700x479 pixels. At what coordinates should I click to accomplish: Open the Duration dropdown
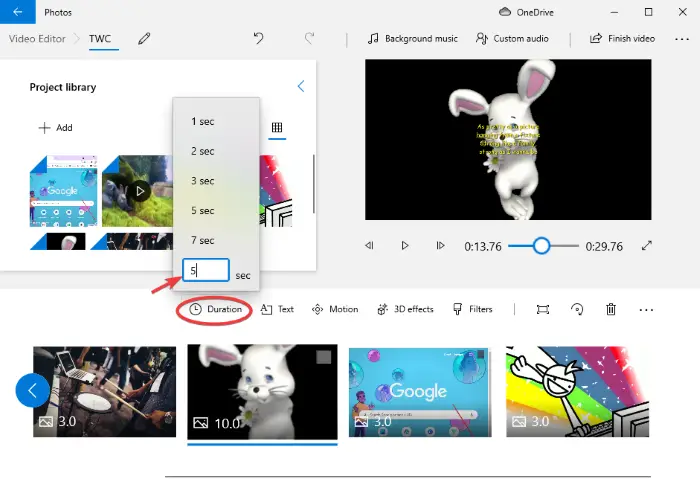[x=215, y=309]
